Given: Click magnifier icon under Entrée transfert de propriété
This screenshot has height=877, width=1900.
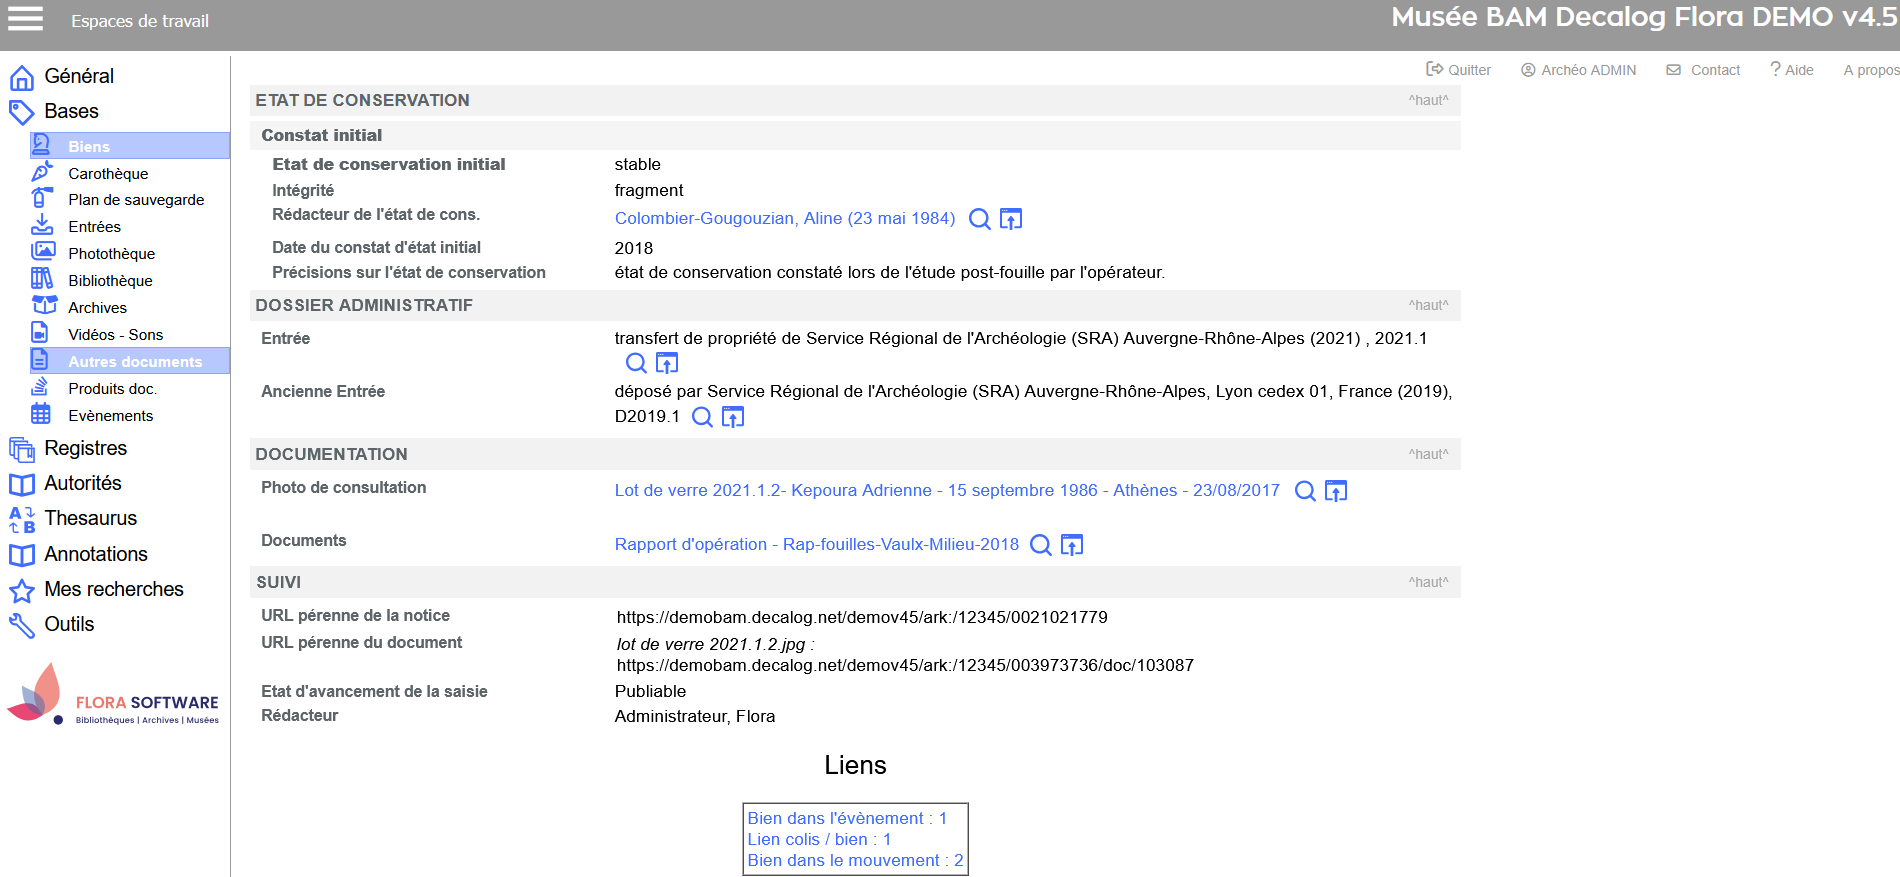Looking at the screenshot, I should (x=636, y=363).
